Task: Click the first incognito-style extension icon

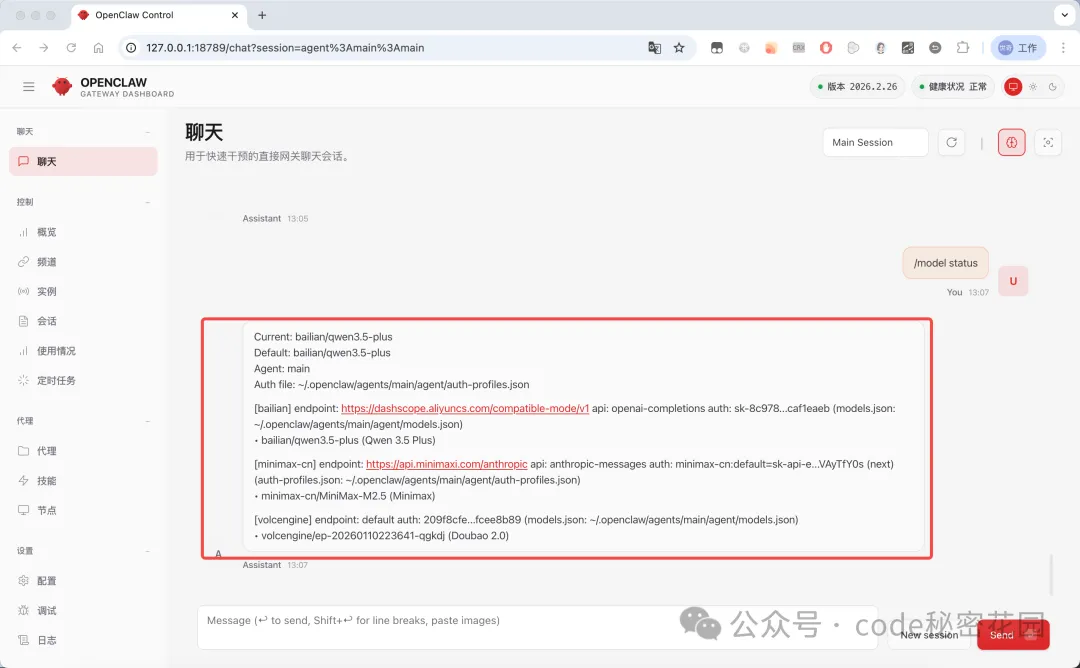Action: [717, 48]
